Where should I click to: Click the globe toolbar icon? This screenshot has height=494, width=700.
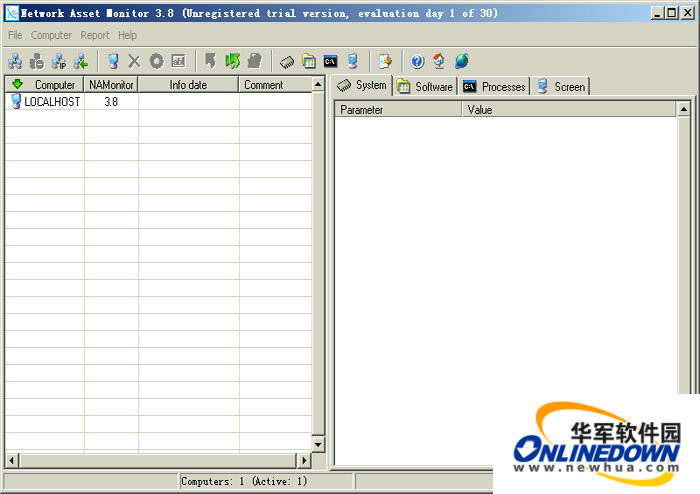click(461, 61)
